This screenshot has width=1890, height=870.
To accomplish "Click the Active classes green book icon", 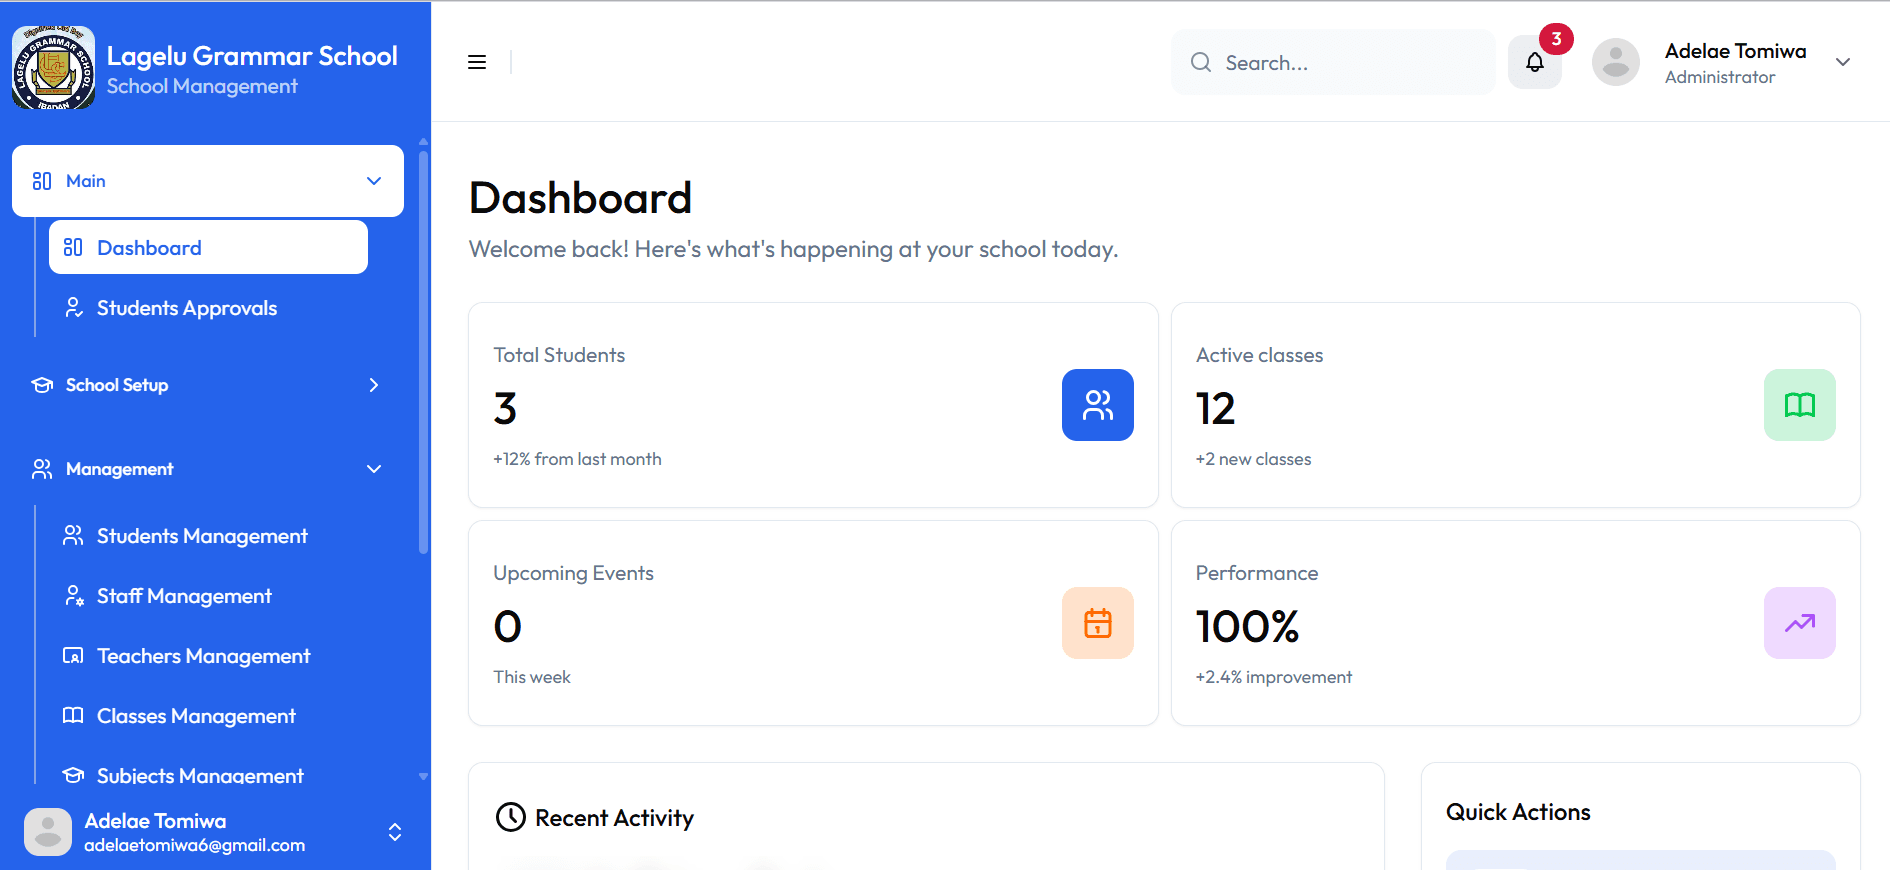I will [1800, 405].
